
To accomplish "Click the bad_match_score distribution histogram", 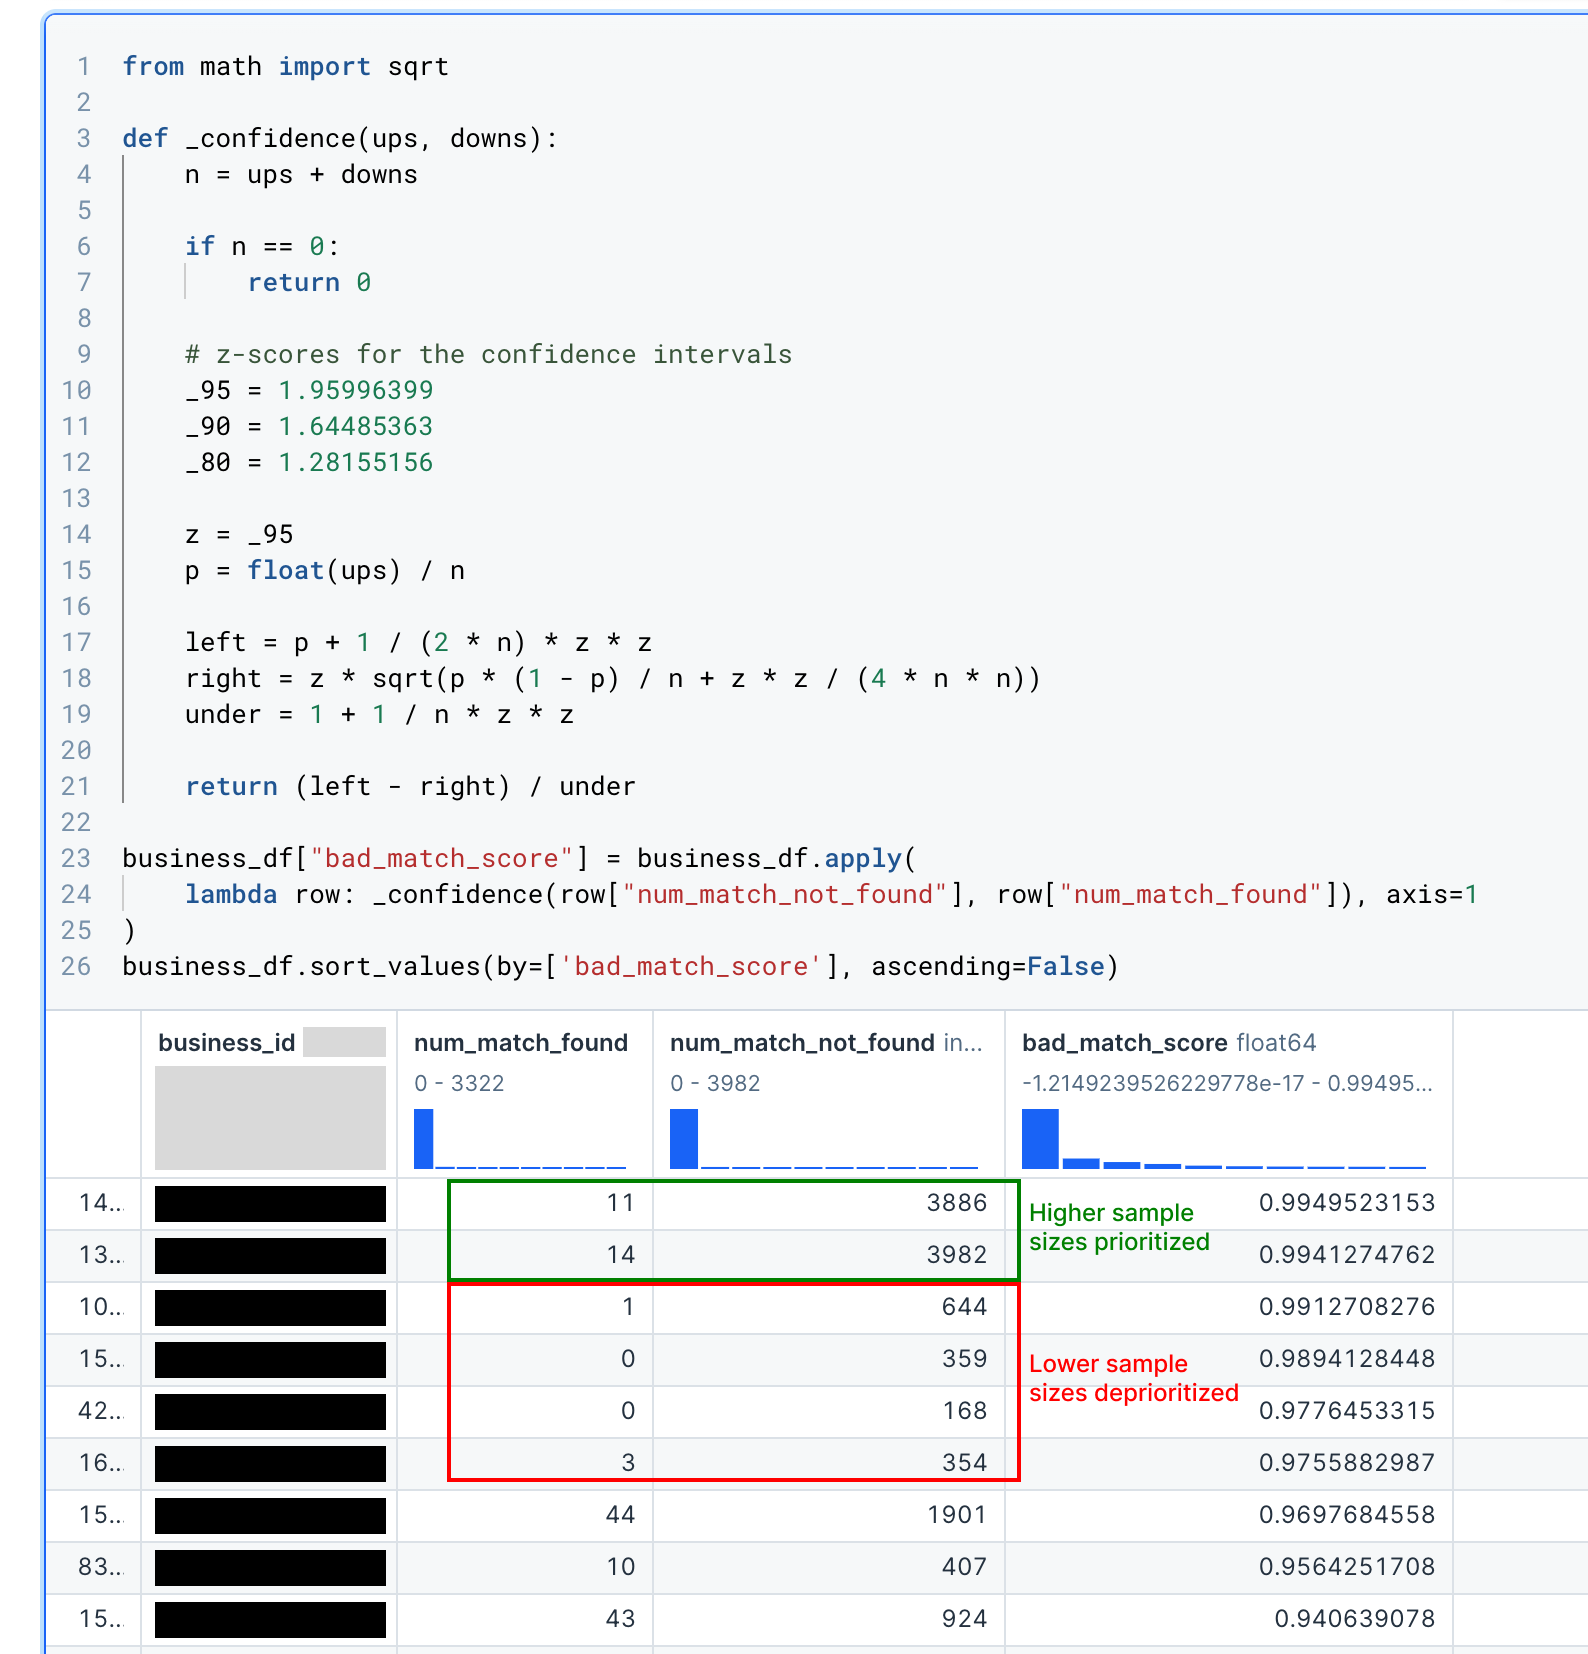I will tap(1224, 1139).
